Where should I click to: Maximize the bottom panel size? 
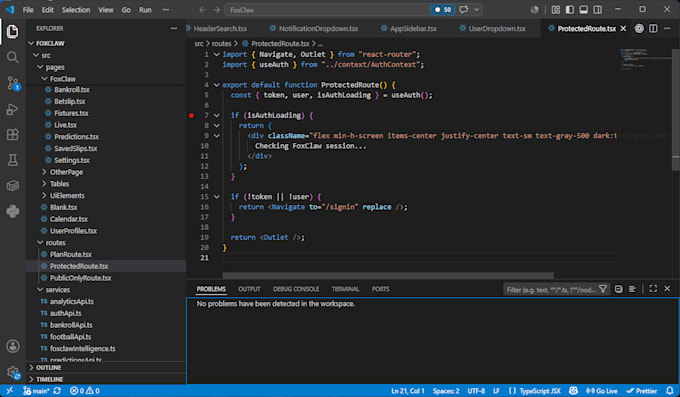[653, 289]
